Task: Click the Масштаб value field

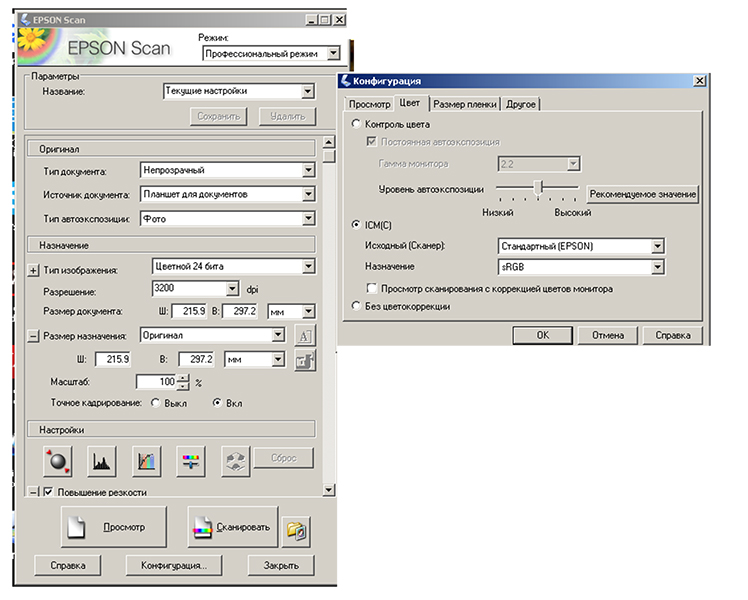Action: pyautogui.click(x=157, y=382)
